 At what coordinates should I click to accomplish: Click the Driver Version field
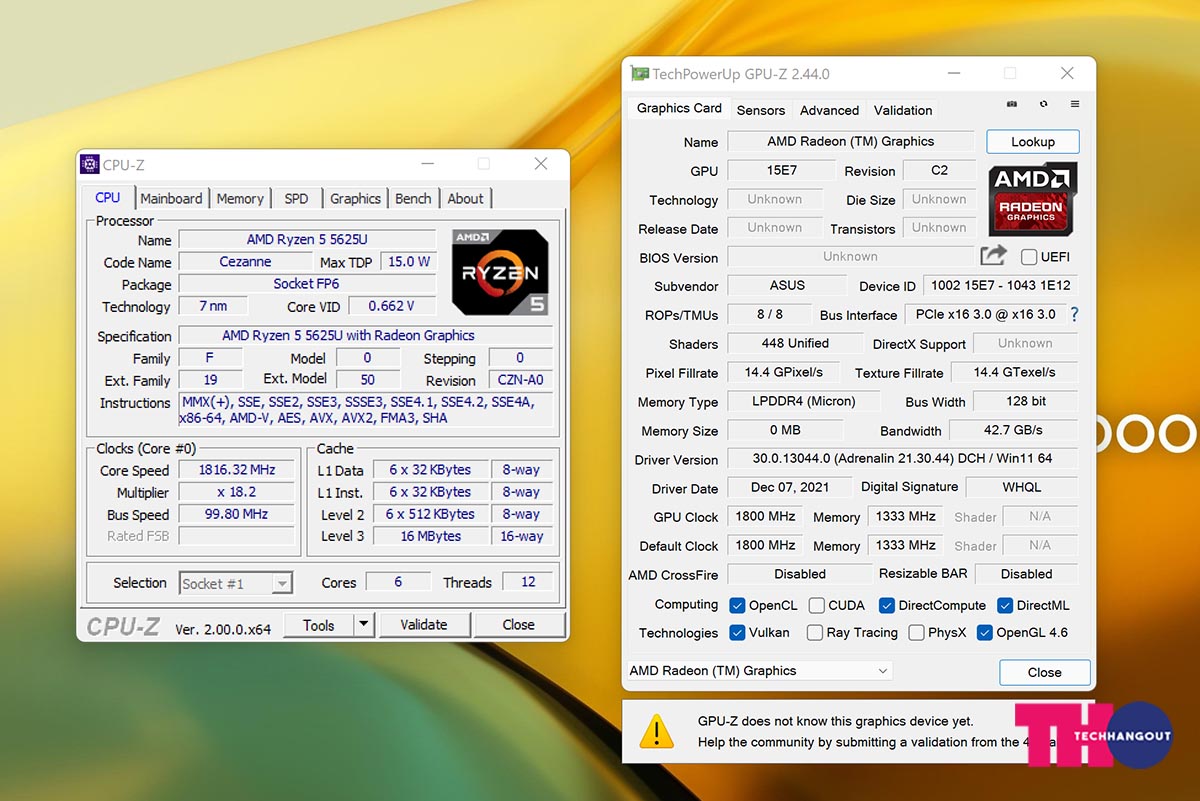[902, 458]
